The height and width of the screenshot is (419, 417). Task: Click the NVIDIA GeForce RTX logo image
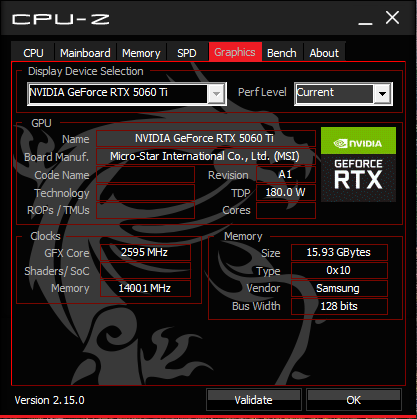(x=358, y=164)
